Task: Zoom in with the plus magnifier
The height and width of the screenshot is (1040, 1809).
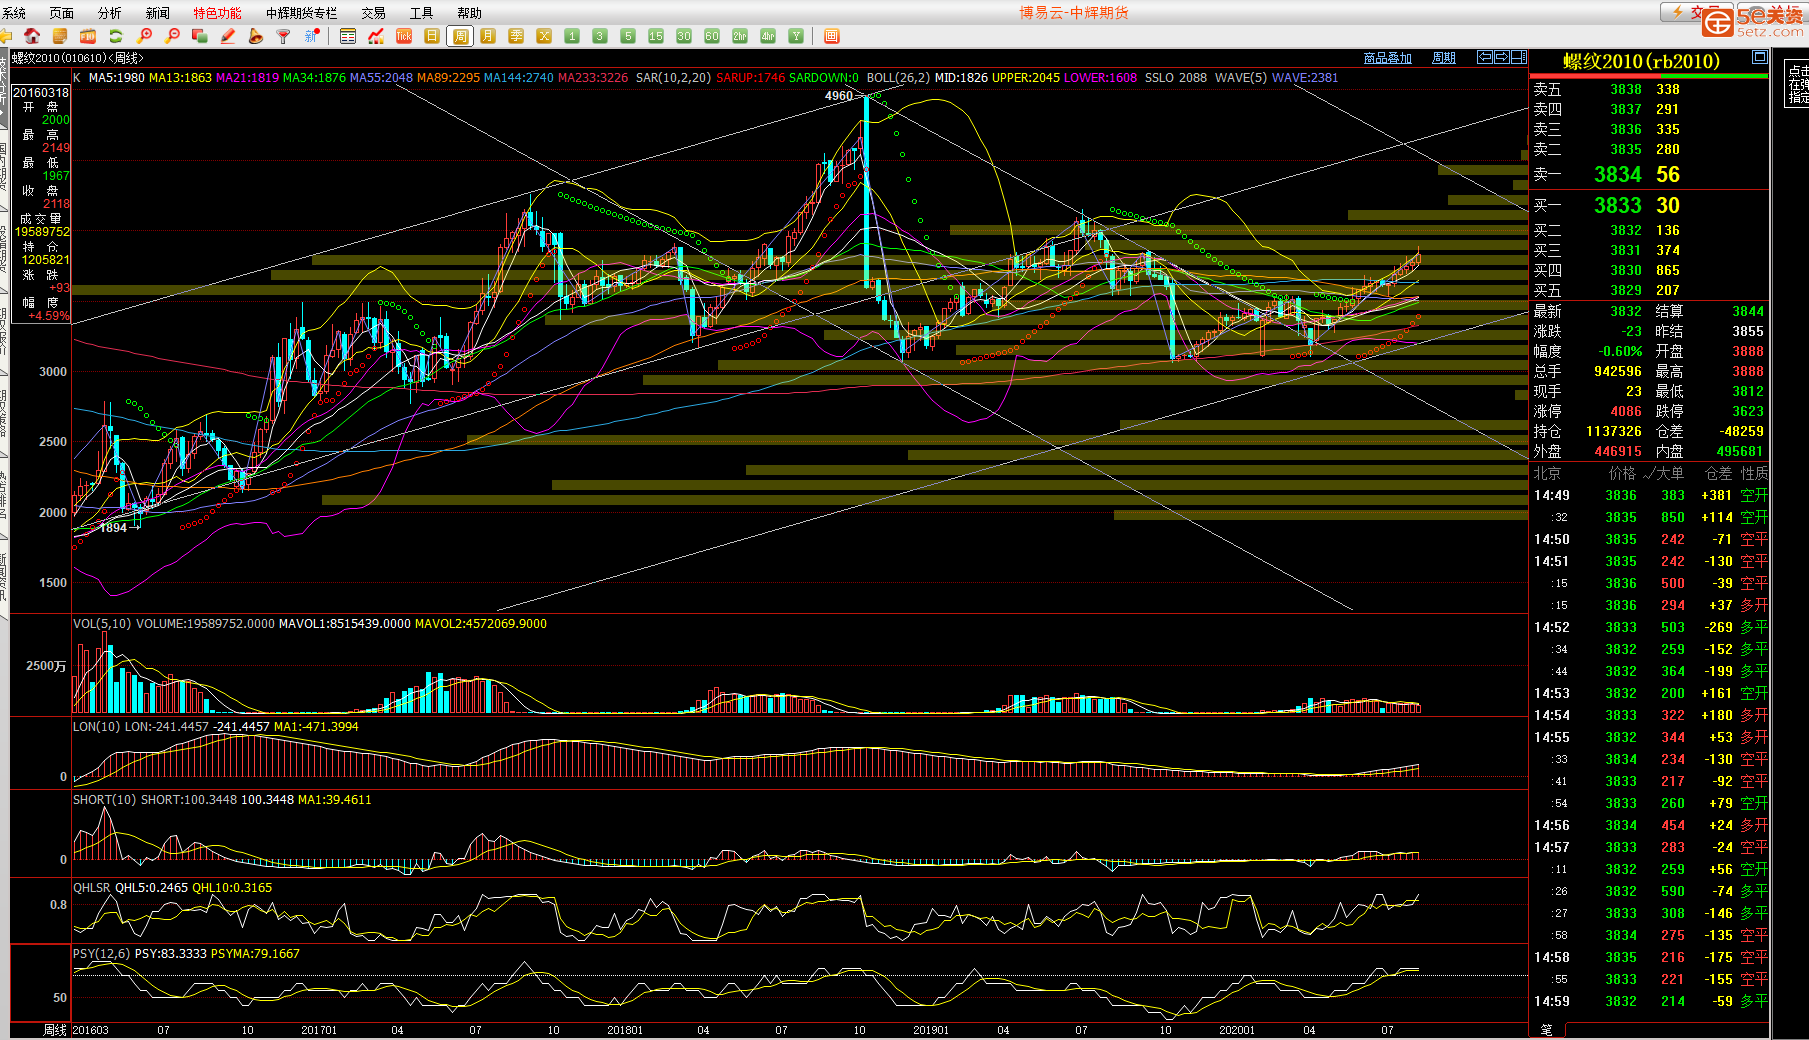Action: click(145, 36)
